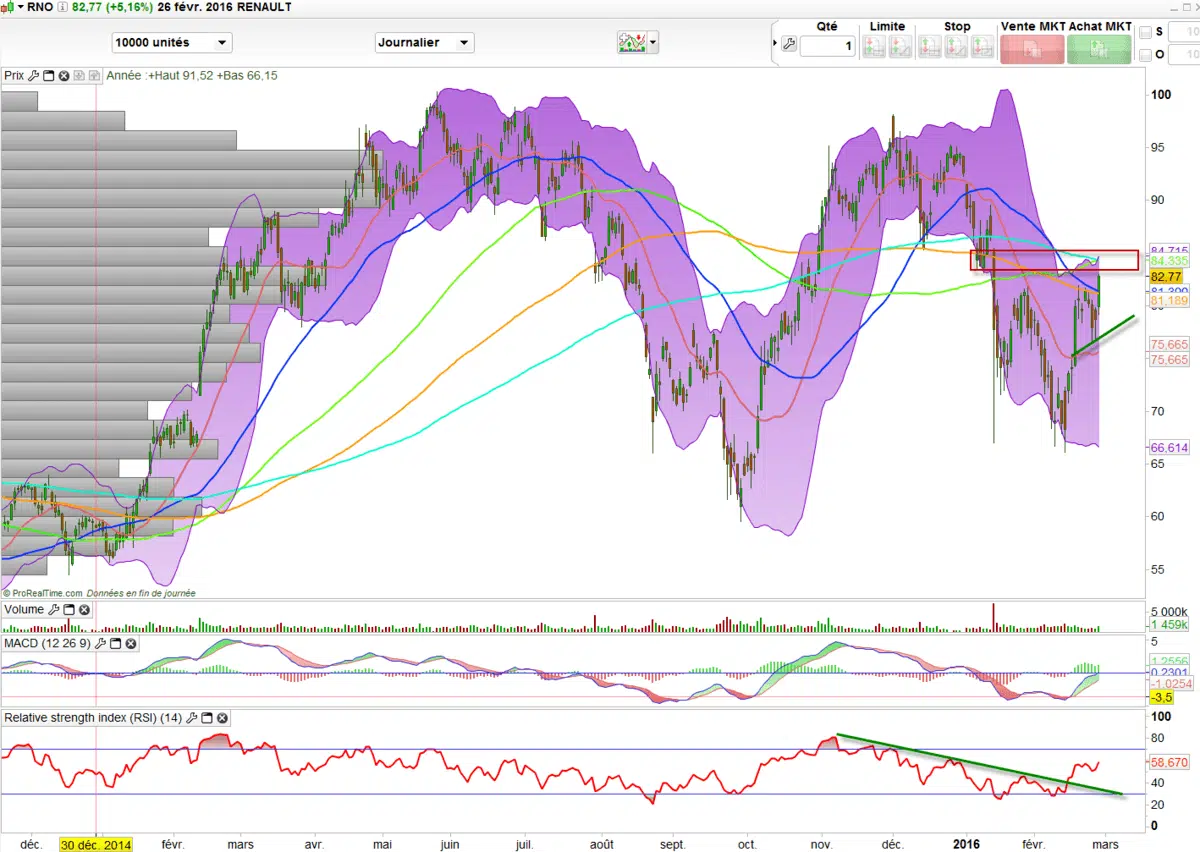
Task: Click the Année :+Haut 91,52 +Bas 66,15 text
Action: click(191, 76)
